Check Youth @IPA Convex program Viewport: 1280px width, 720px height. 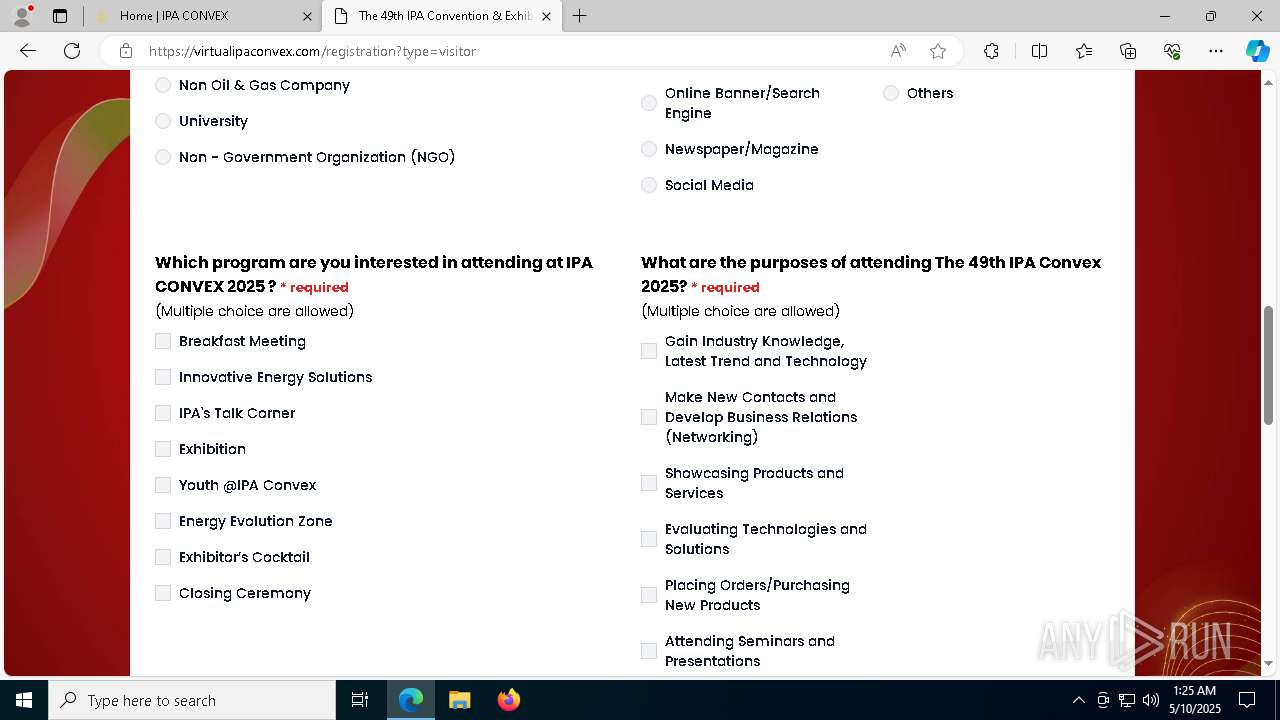pyautogui.click(x=163, y=485)
